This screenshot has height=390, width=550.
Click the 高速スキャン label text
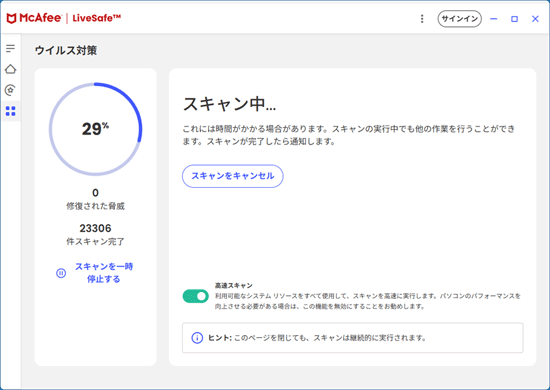coord(234,285)
